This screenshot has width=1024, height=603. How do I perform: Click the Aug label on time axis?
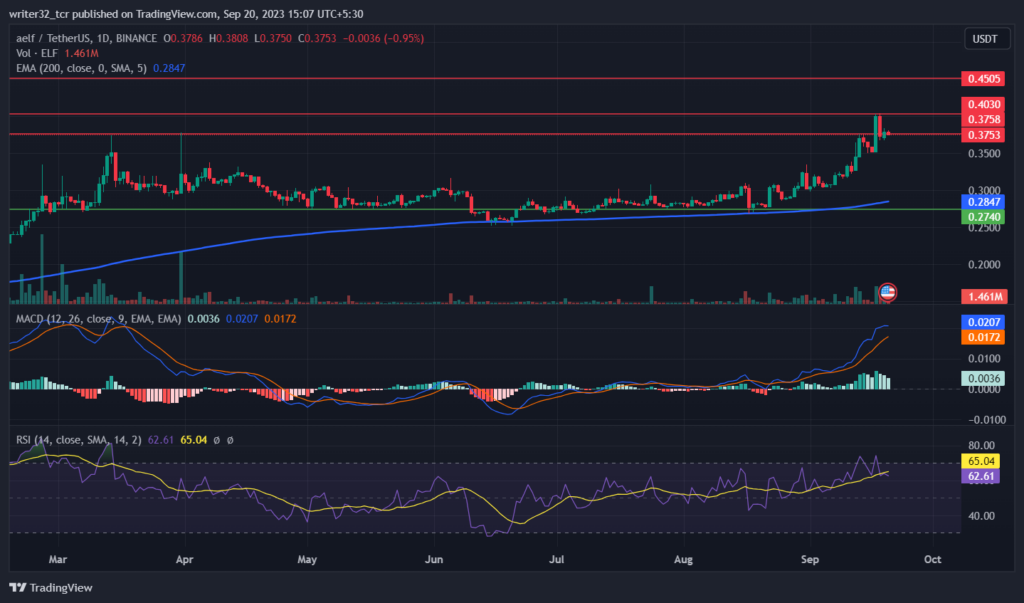(x=683, y=559)
